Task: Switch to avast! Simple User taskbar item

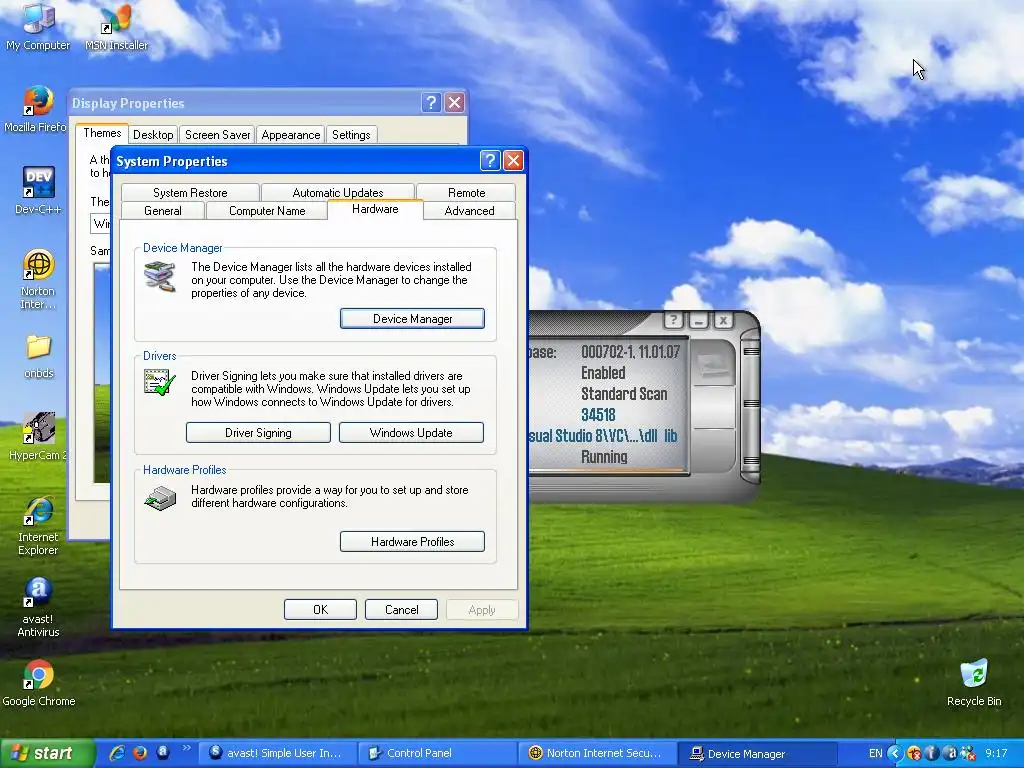Action: coord(276,753)
